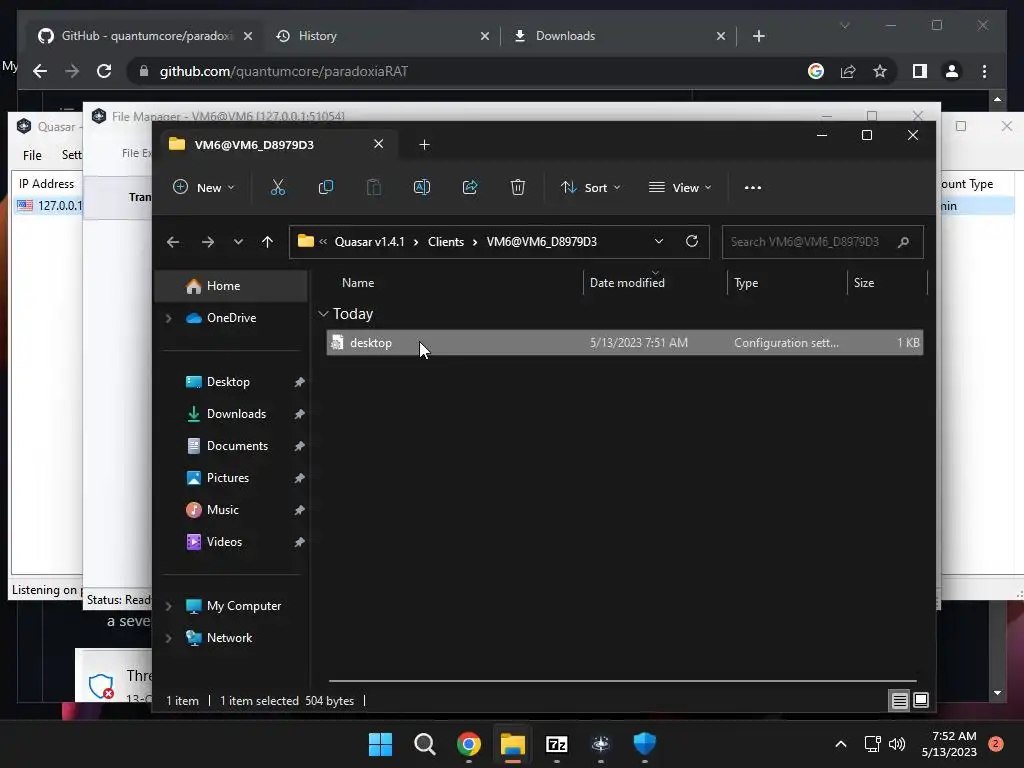The image size is (1024, 768).
Task: Go forward in Explorer navigation
Action: 208,242
